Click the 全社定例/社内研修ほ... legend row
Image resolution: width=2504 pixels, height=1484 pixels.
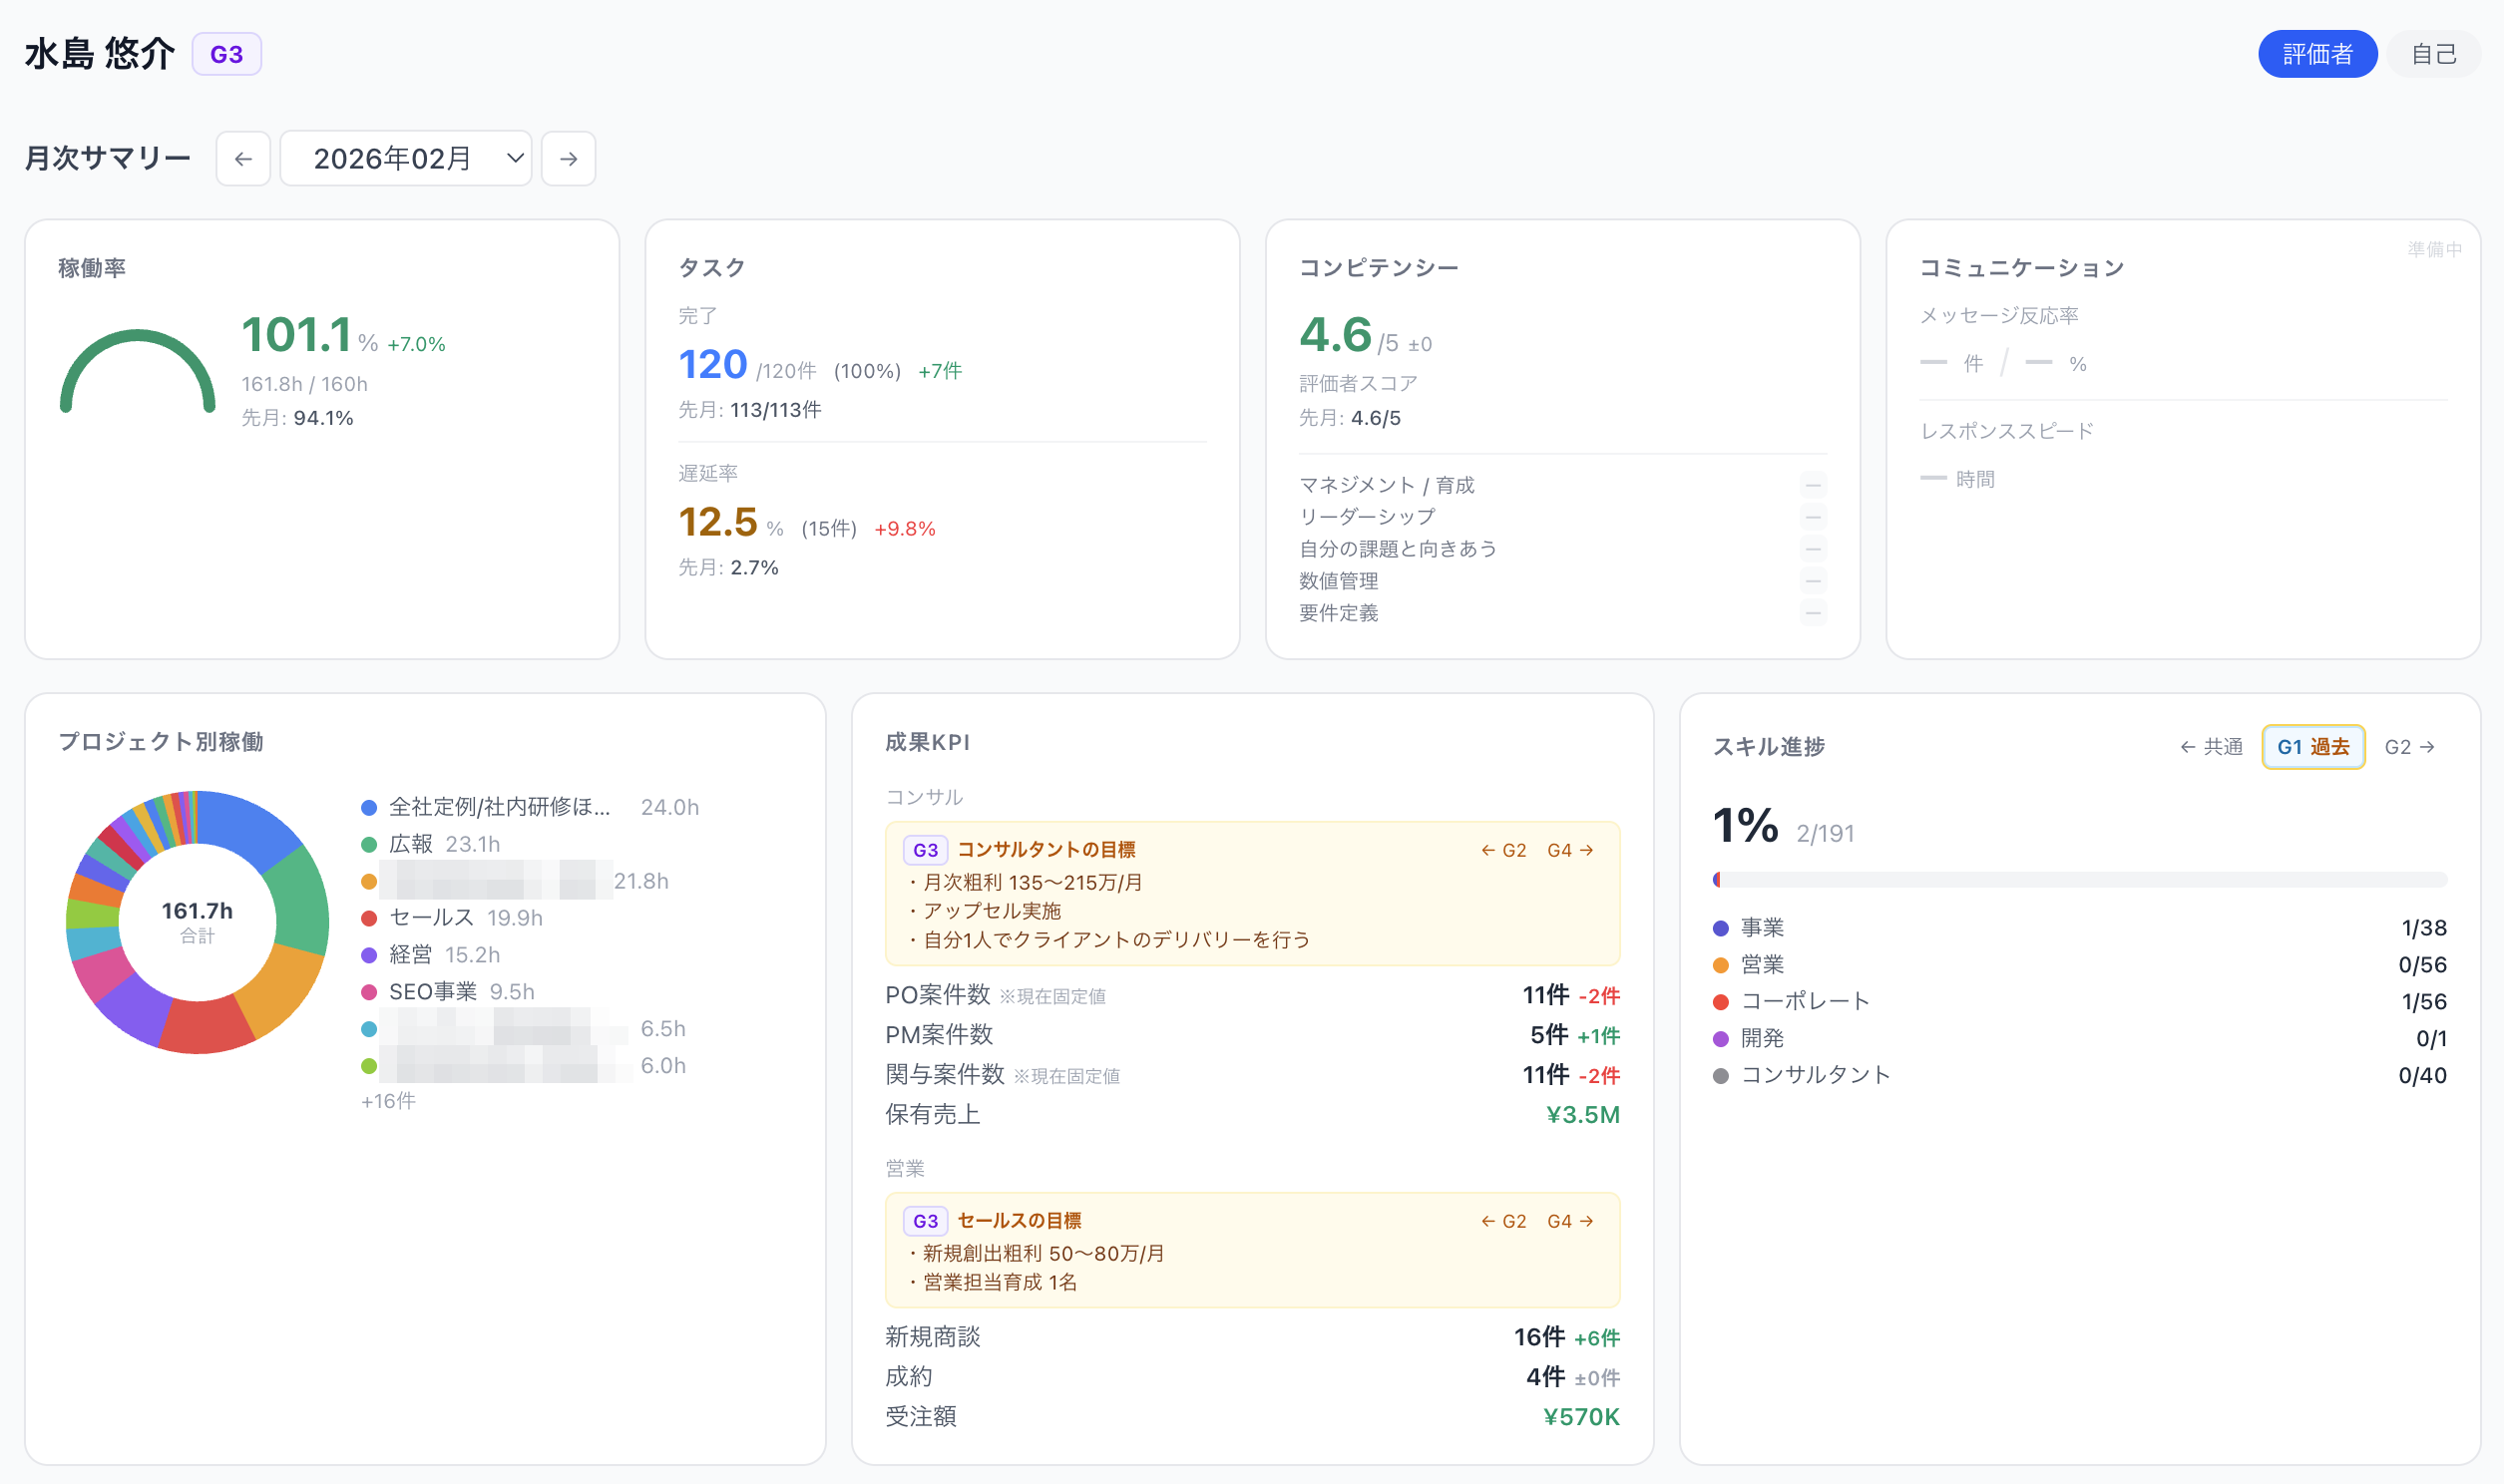[530, 808]
